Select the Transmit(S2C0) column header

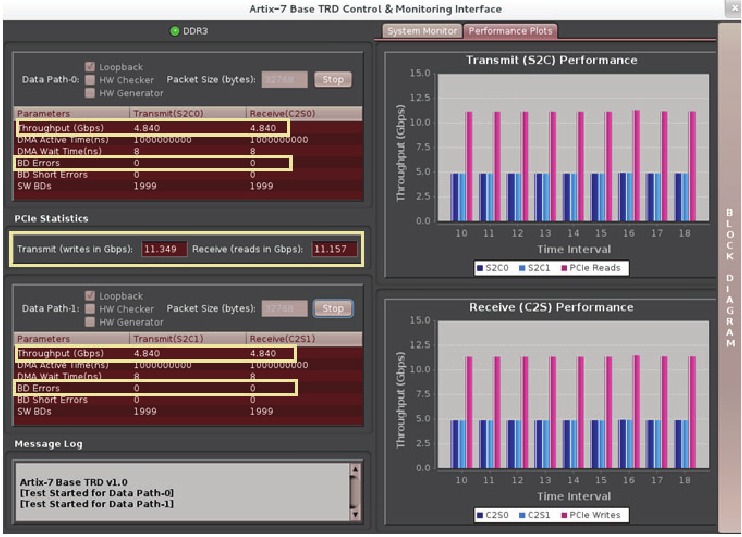click(187, 114)
